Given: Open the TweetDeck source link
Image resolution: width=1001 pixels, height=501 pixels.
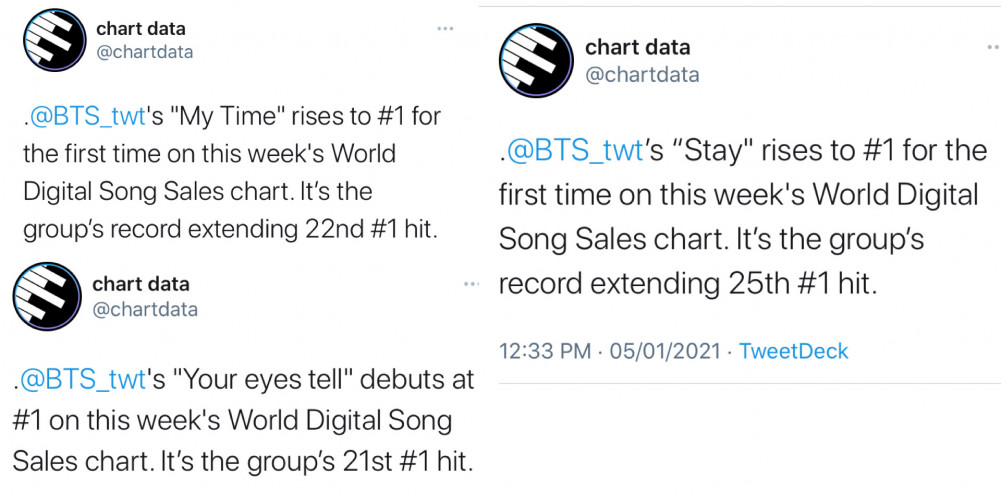Looking at the screenshot, I should pyautogui.click(x=794, y=351).
